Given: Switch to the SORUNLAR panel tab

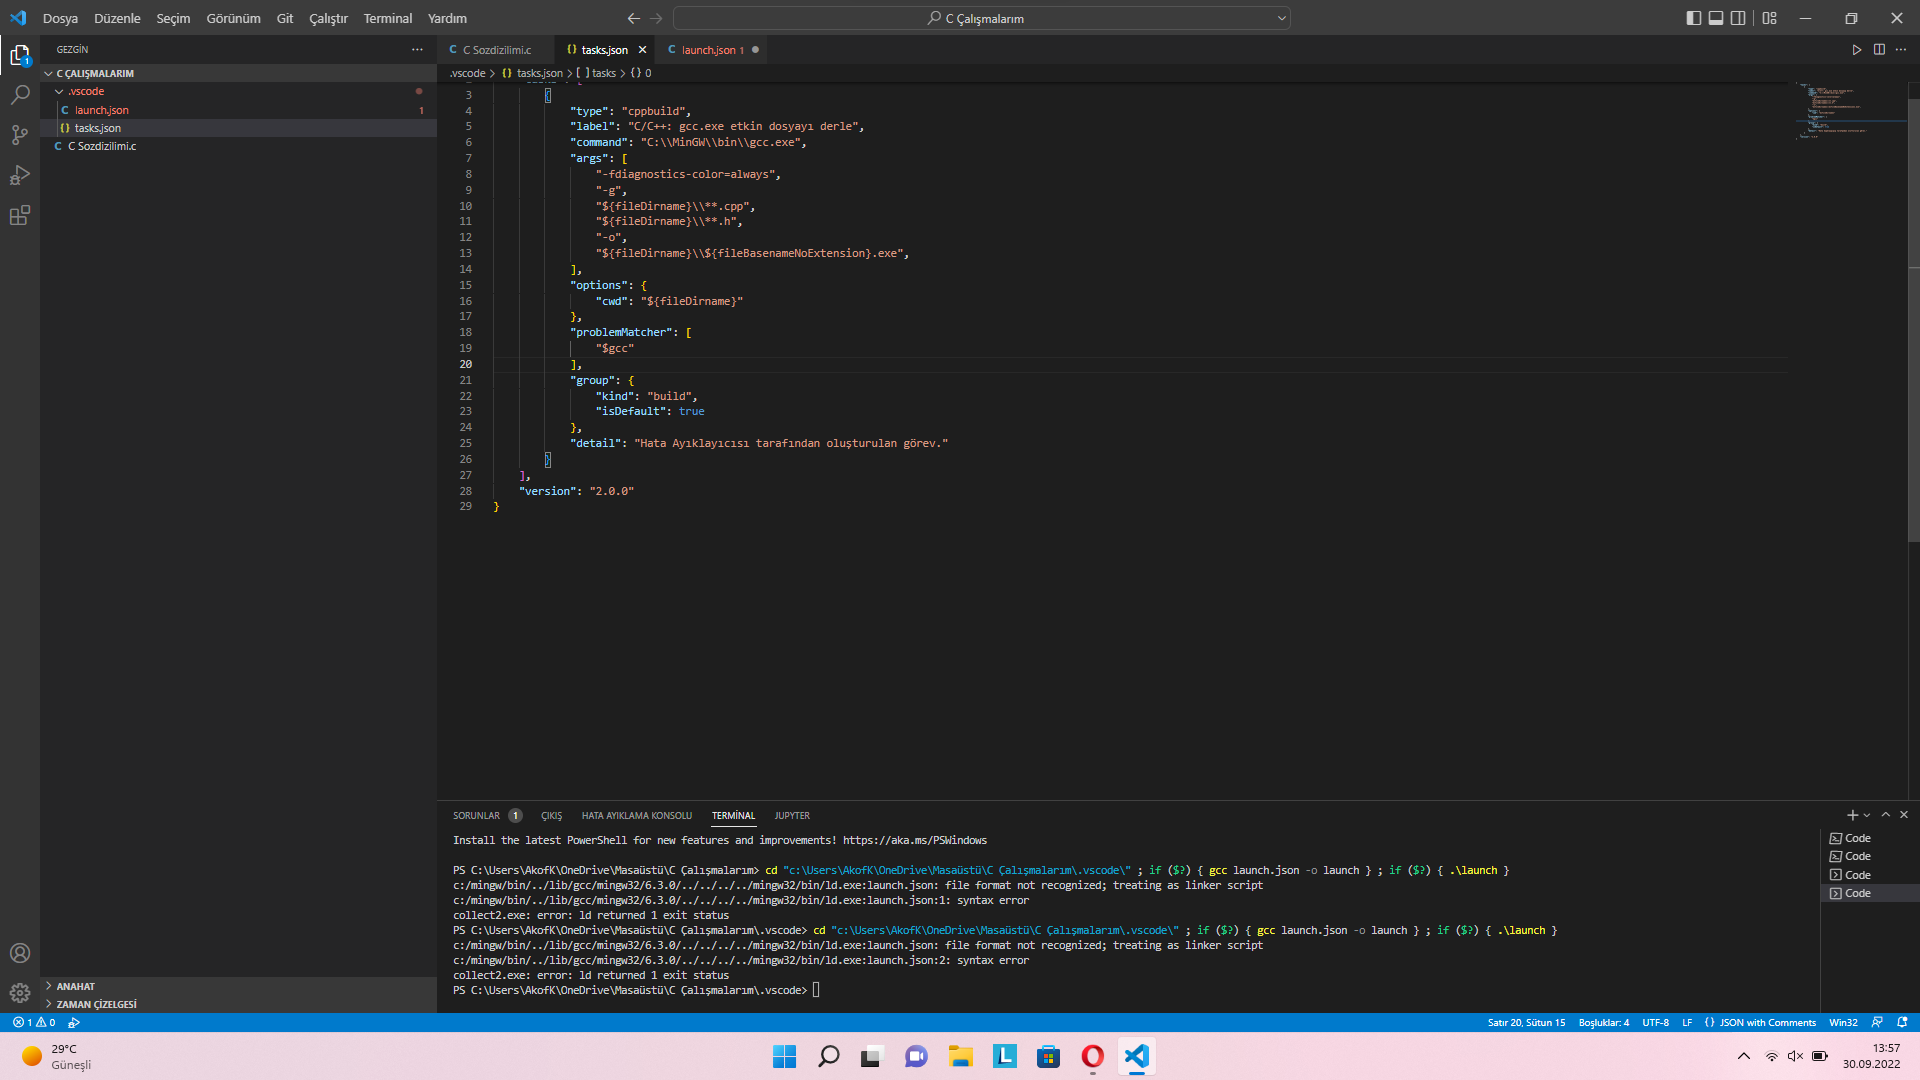Looking at the screenshot, I should pos(476,815).
